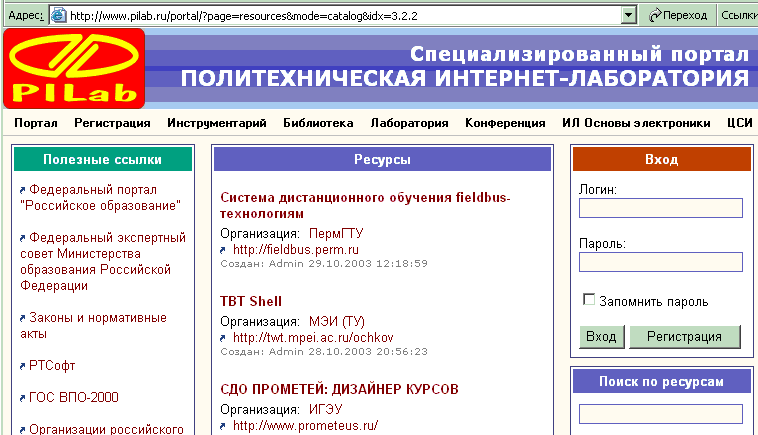Open the РТСофт link

52,365
